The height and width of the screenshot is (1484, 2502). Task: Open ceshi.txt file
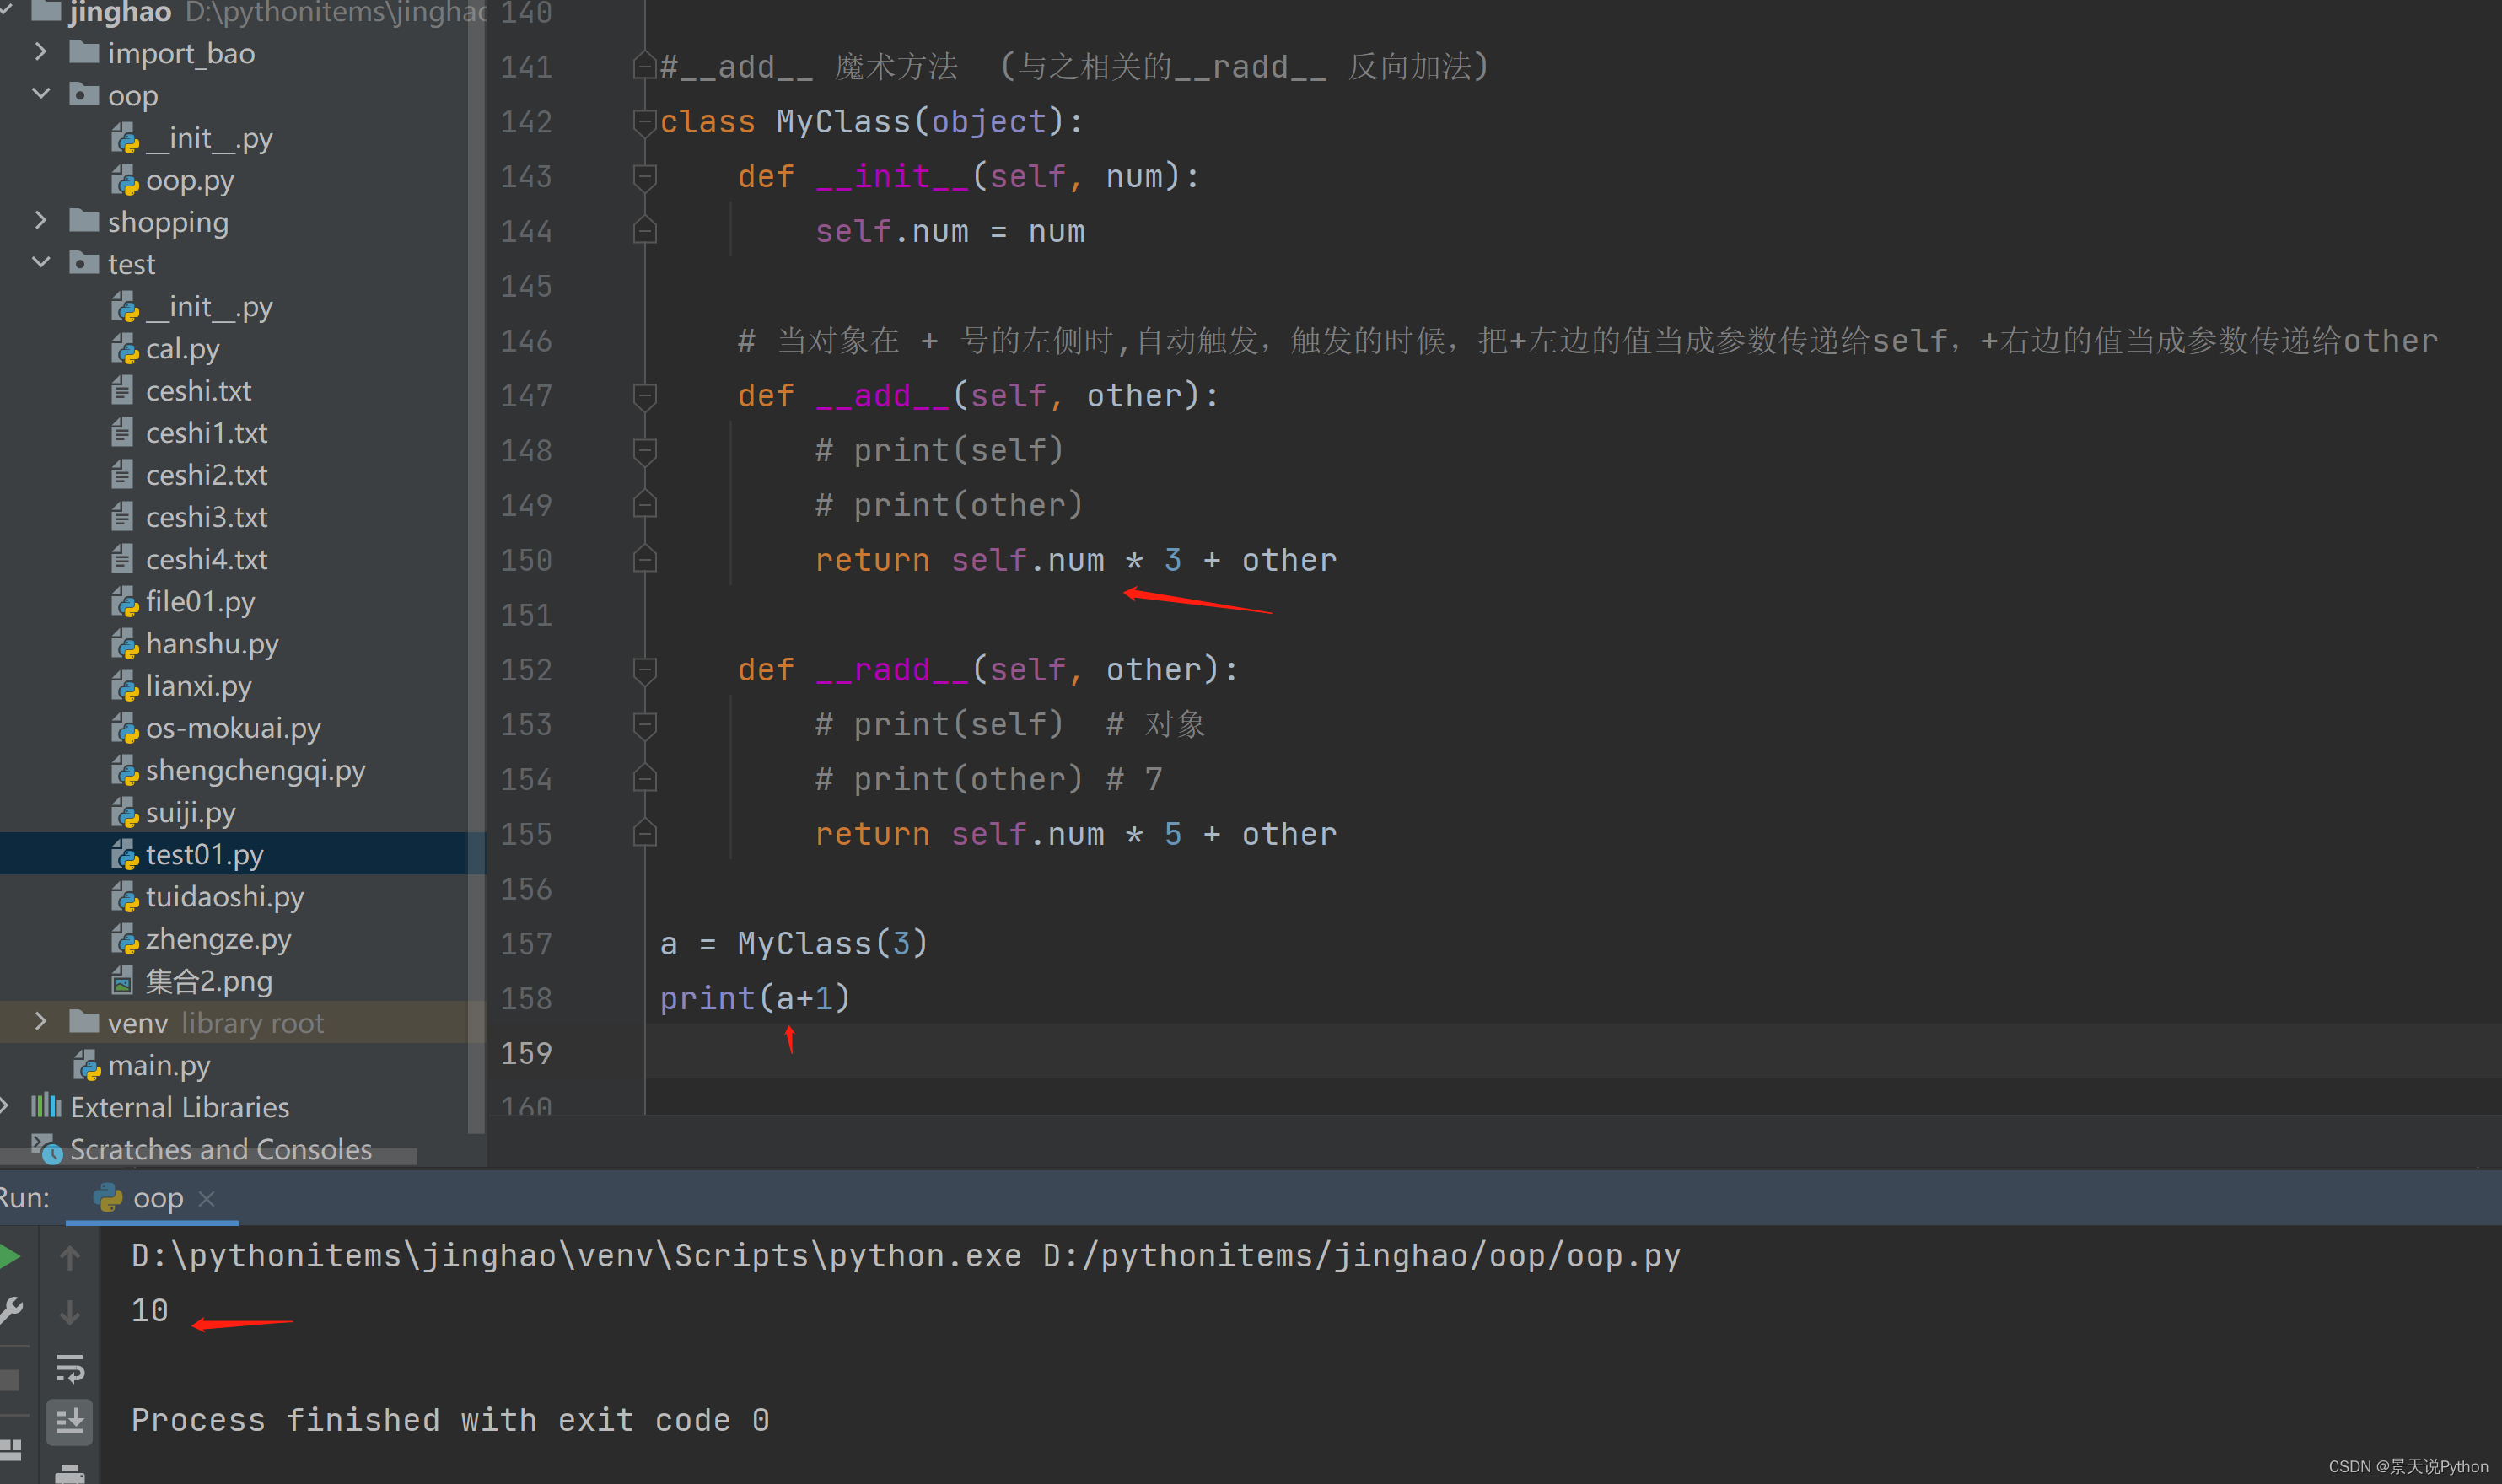(x=198, y=391)
